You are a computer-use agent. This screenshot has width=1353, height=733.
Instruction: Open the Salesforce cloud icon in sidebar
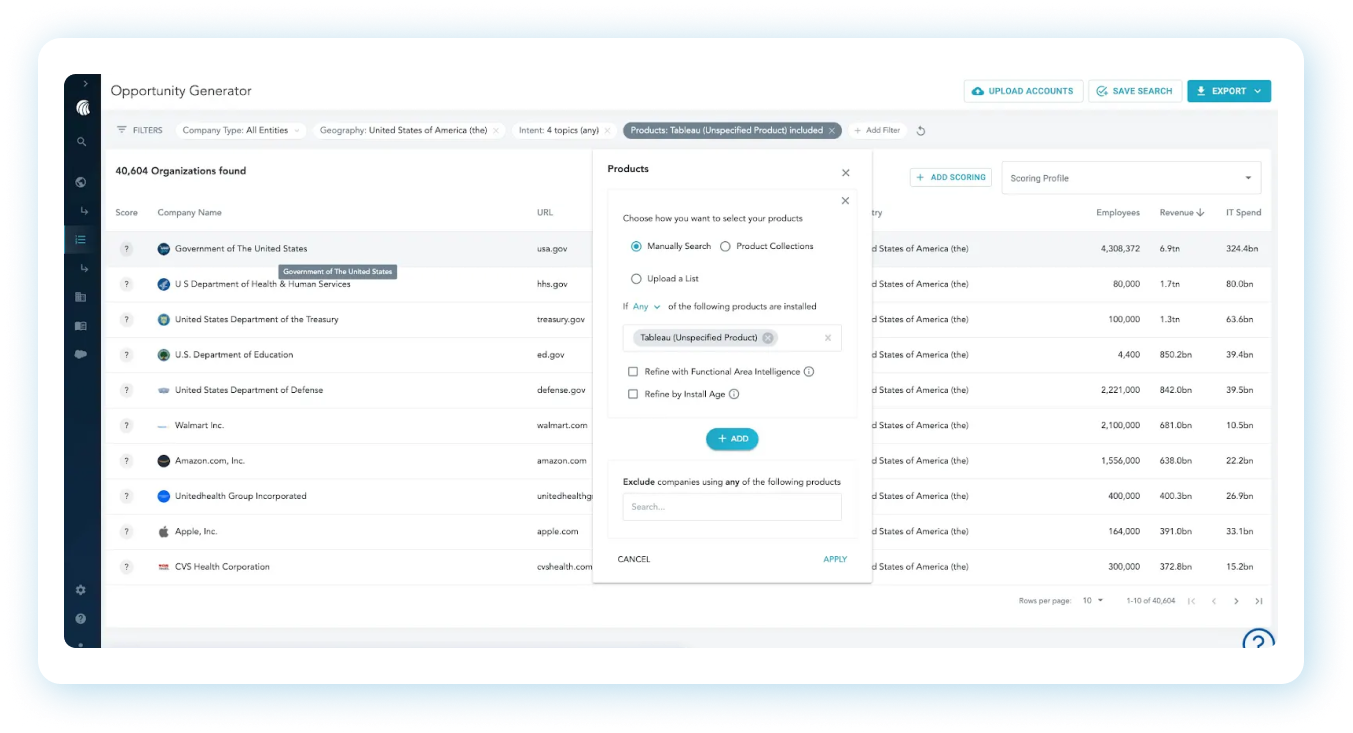coord(81,354)
